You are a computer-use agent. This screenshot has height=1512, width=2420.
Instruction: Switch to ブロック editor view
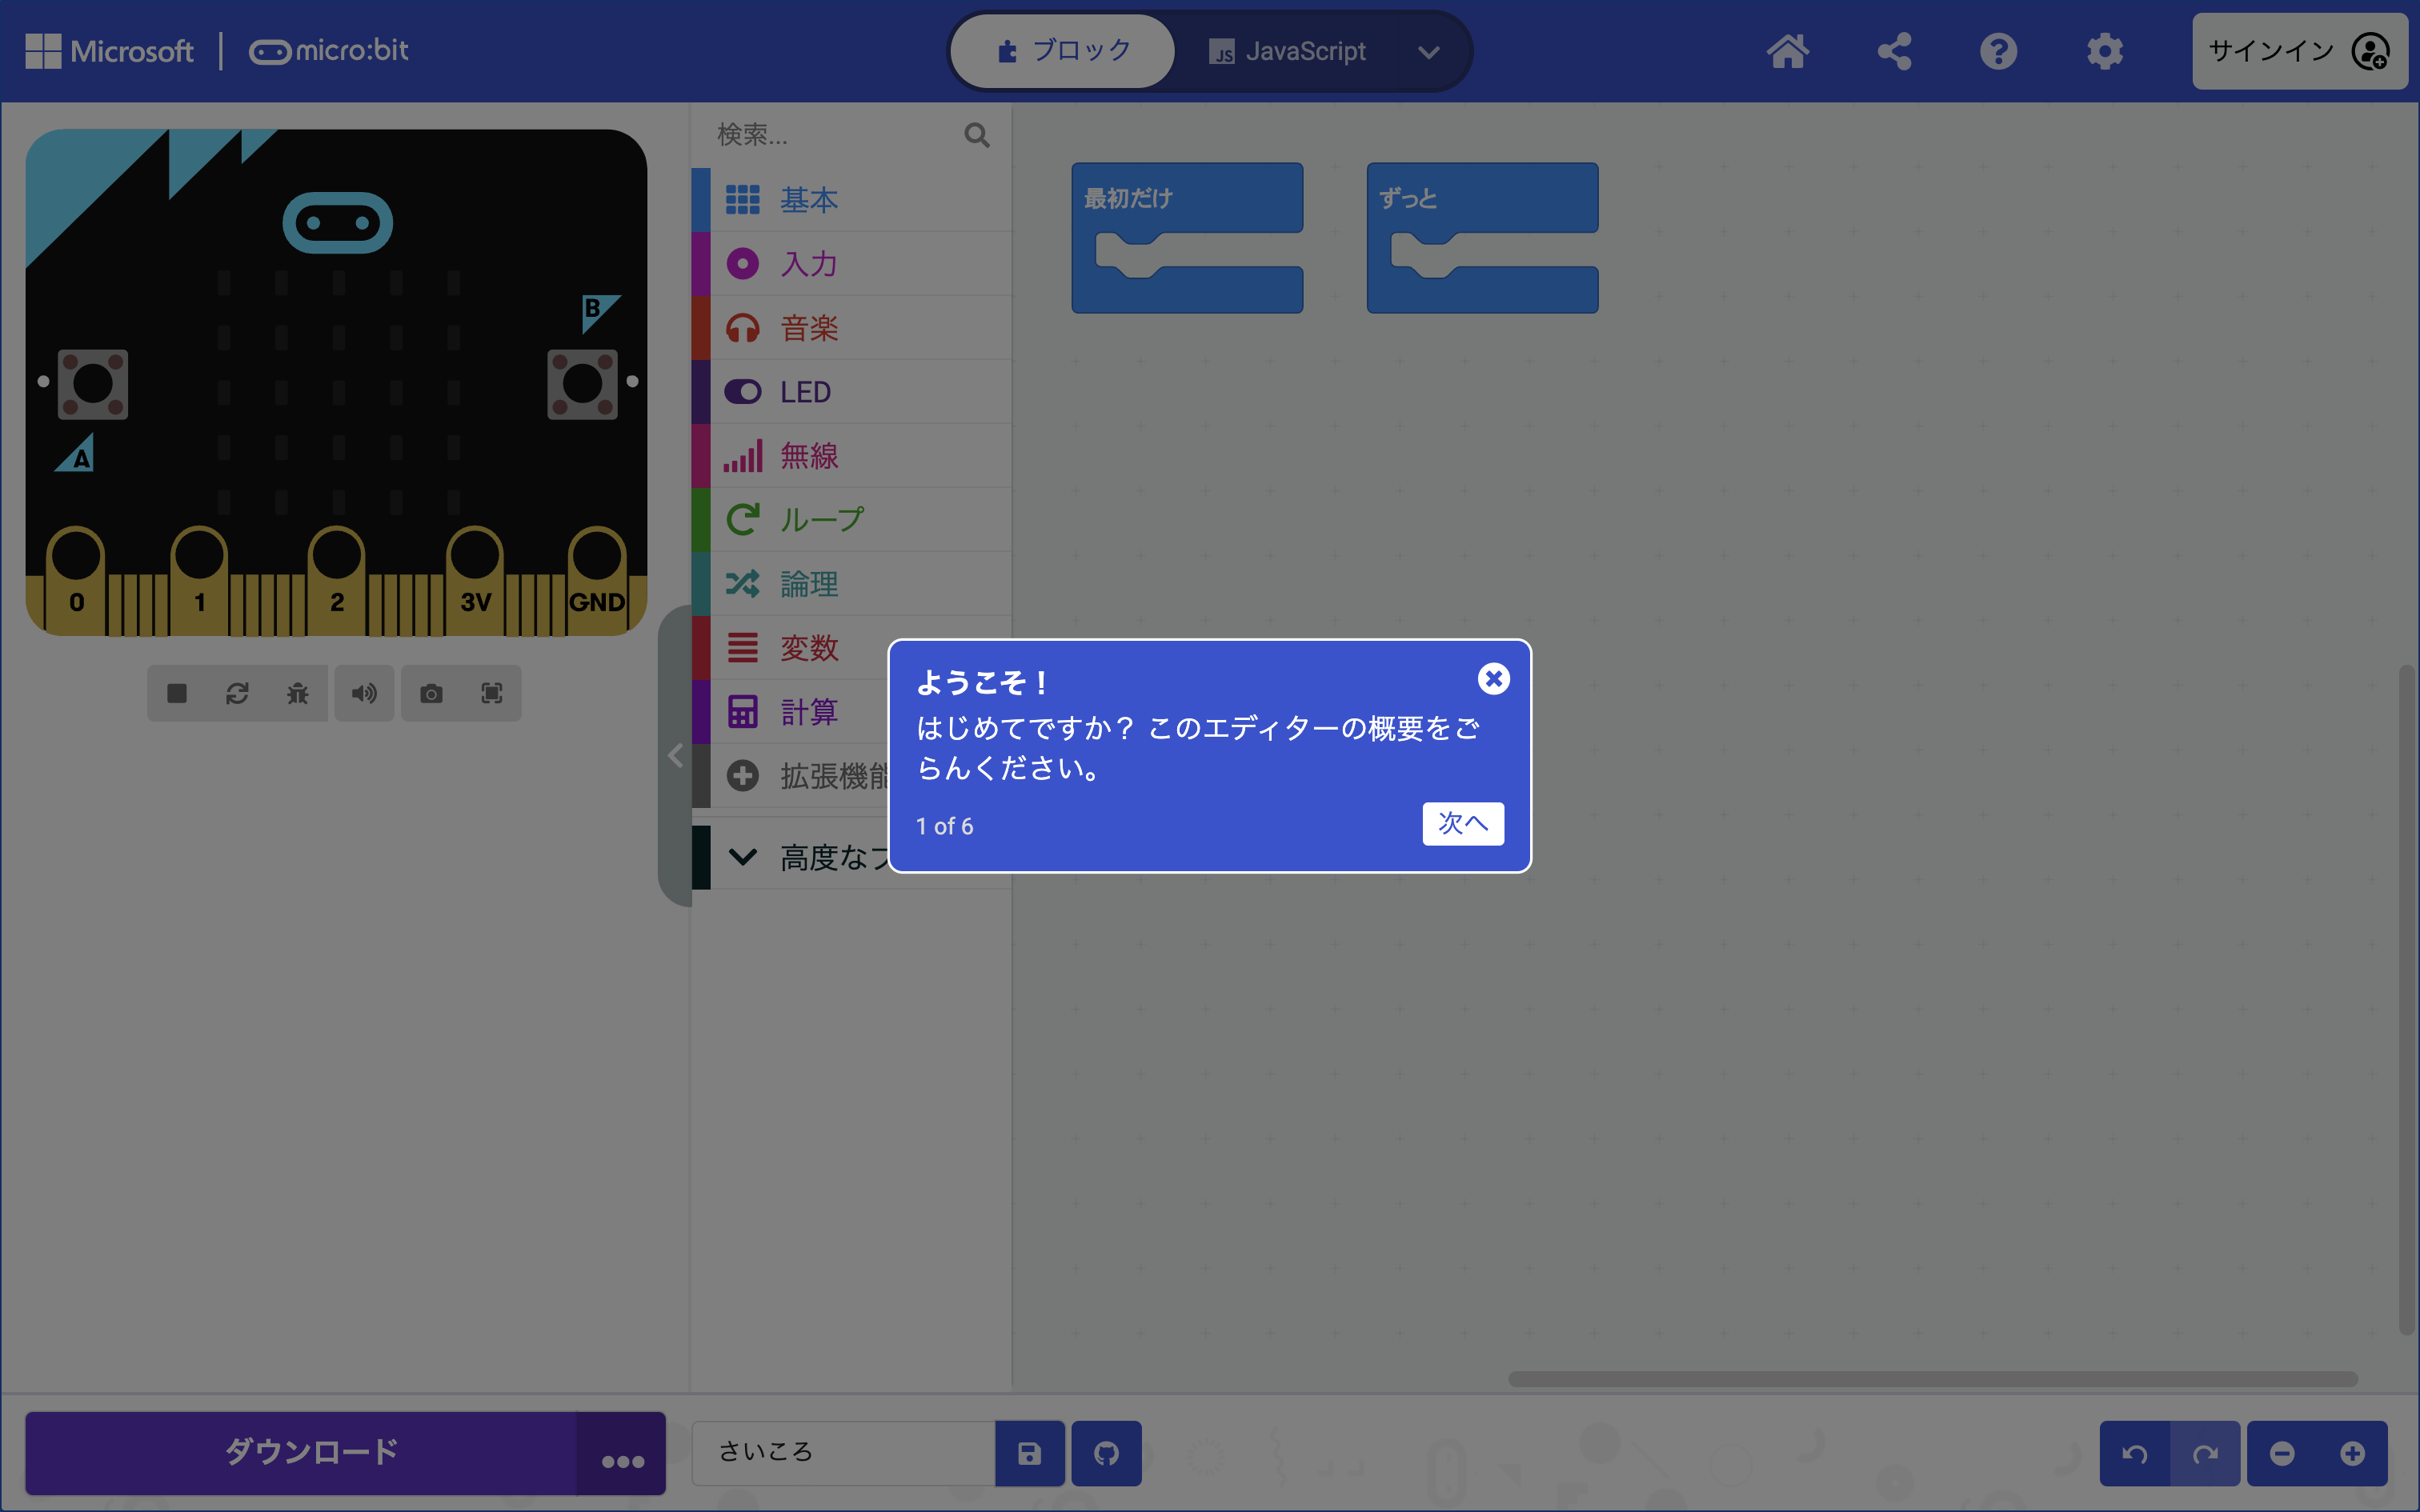pos(1062,51)
